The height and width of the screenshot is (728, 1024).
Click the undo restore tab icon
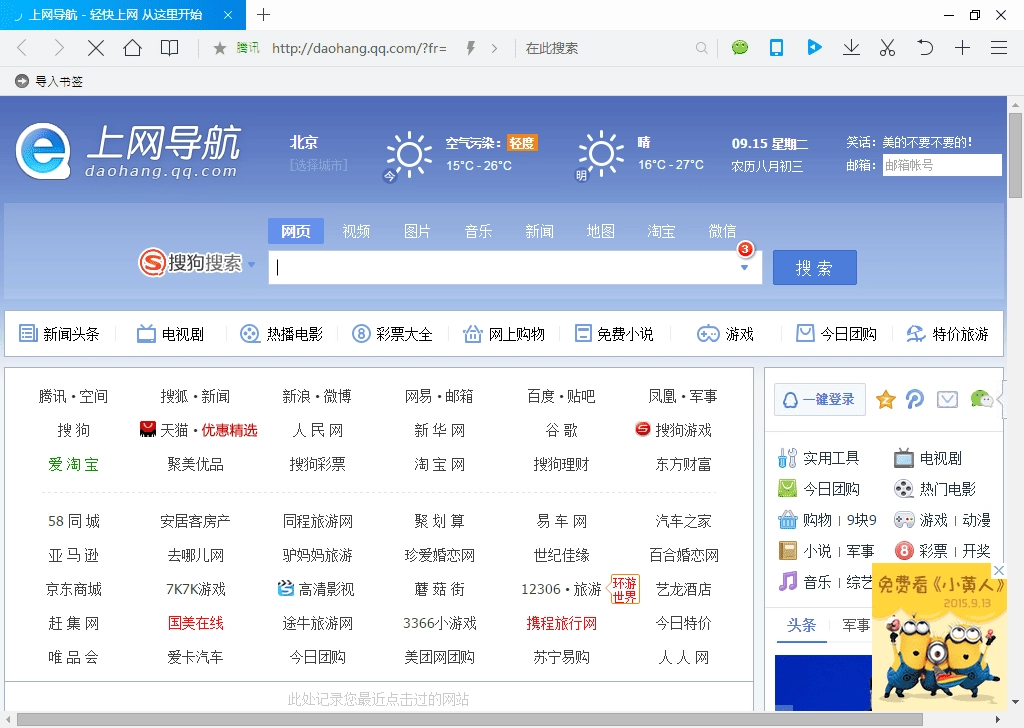pos(925,48)
